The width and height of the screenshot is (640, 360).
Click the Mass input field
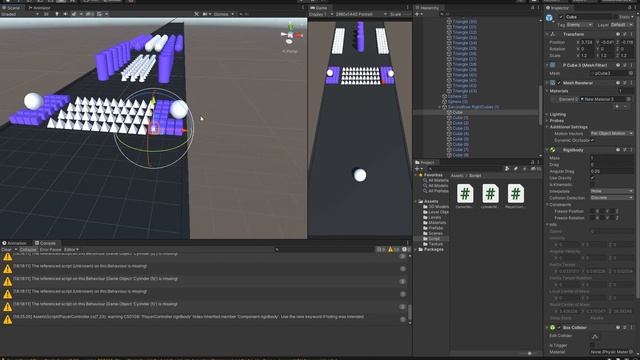click(x=612, y=158)
